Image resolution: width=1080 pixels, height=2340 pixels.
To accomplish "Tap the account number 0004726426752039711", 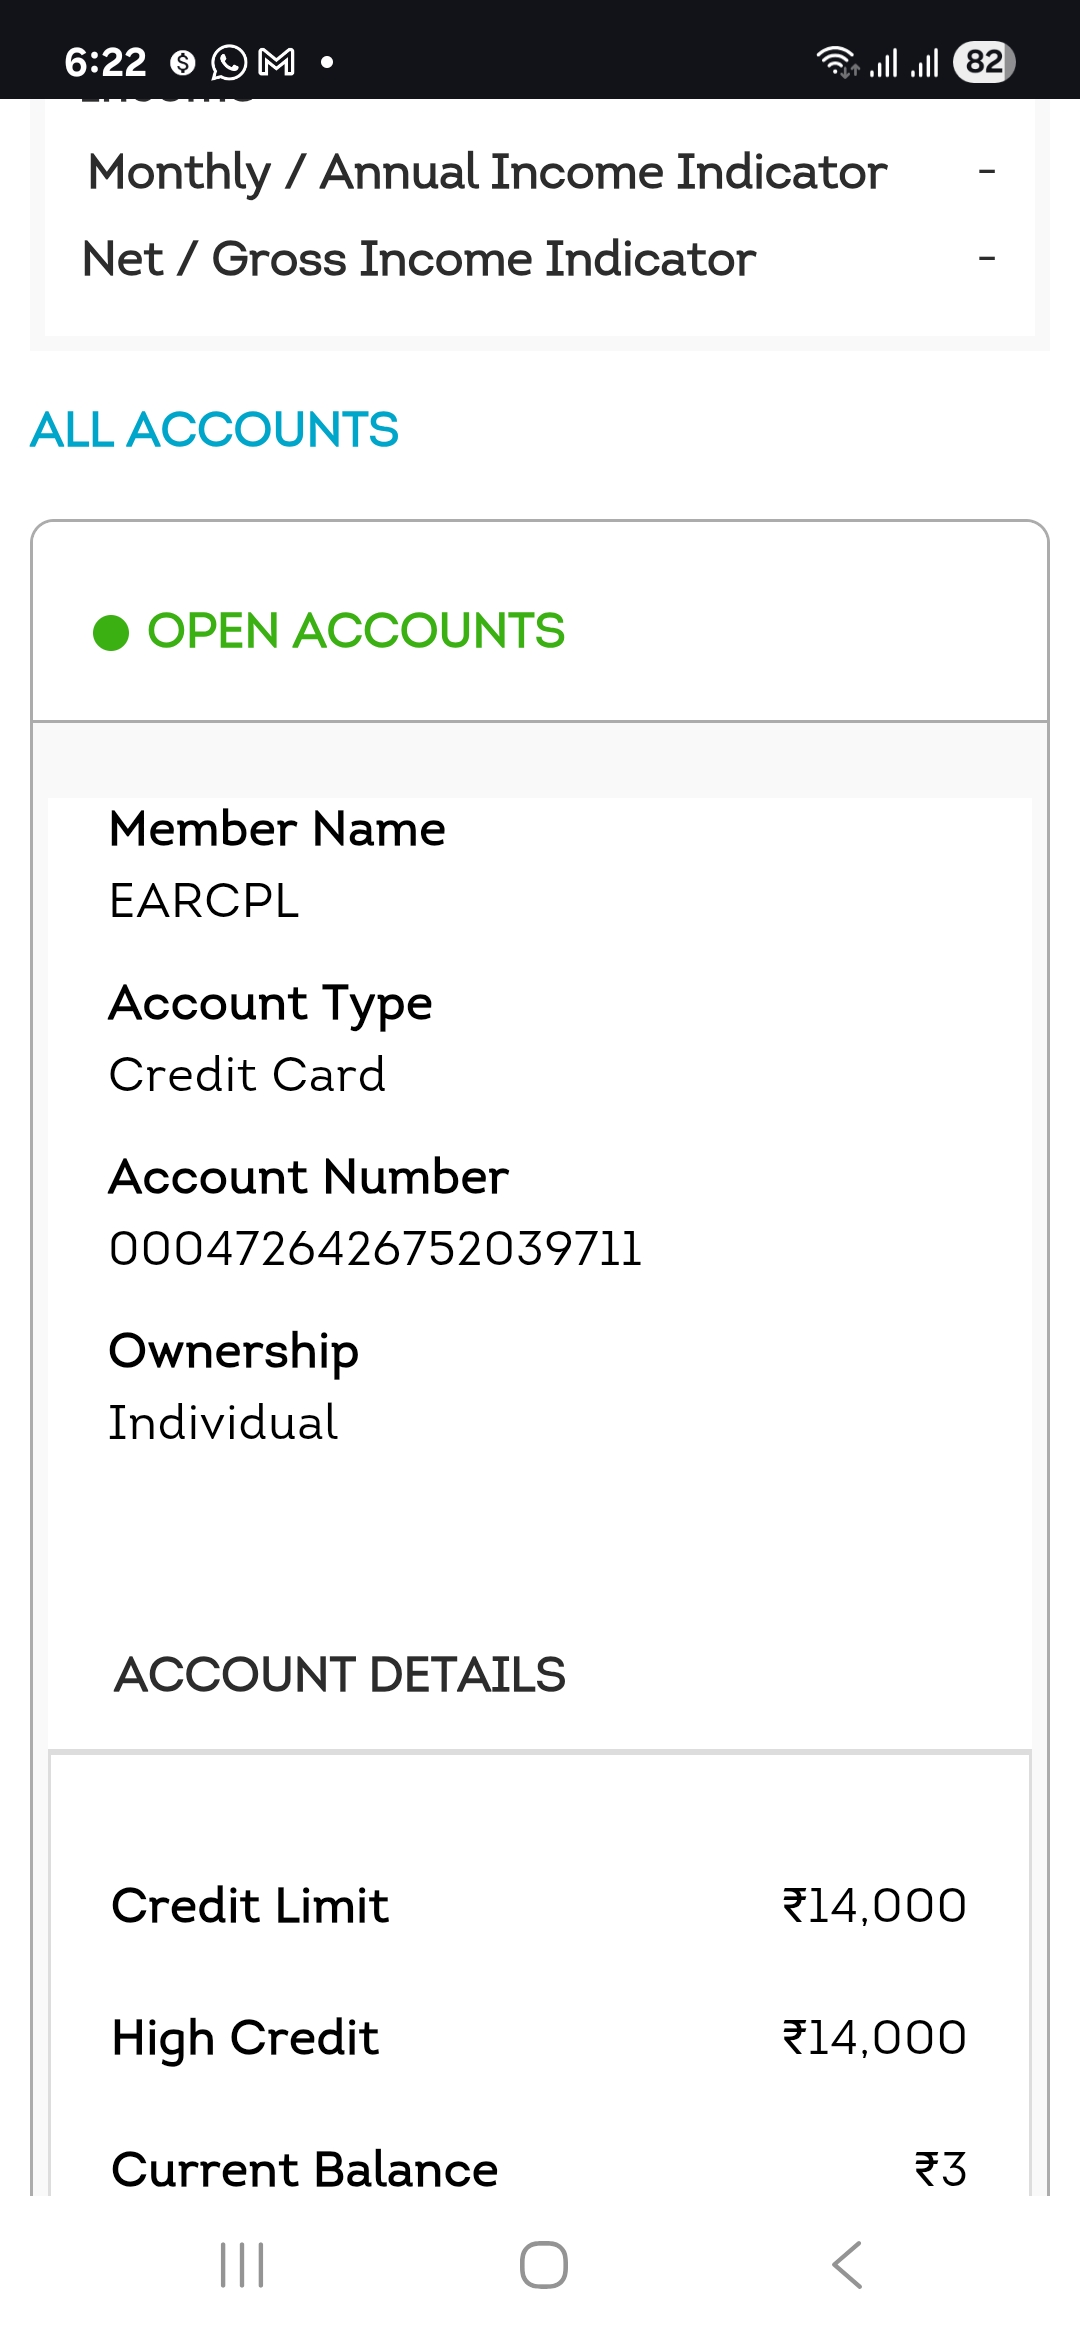I will pyautogui.click(x=375, y=1248).
